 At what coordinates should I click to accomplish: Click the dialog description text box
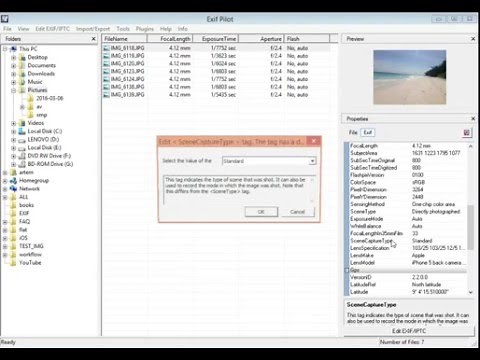239,190
